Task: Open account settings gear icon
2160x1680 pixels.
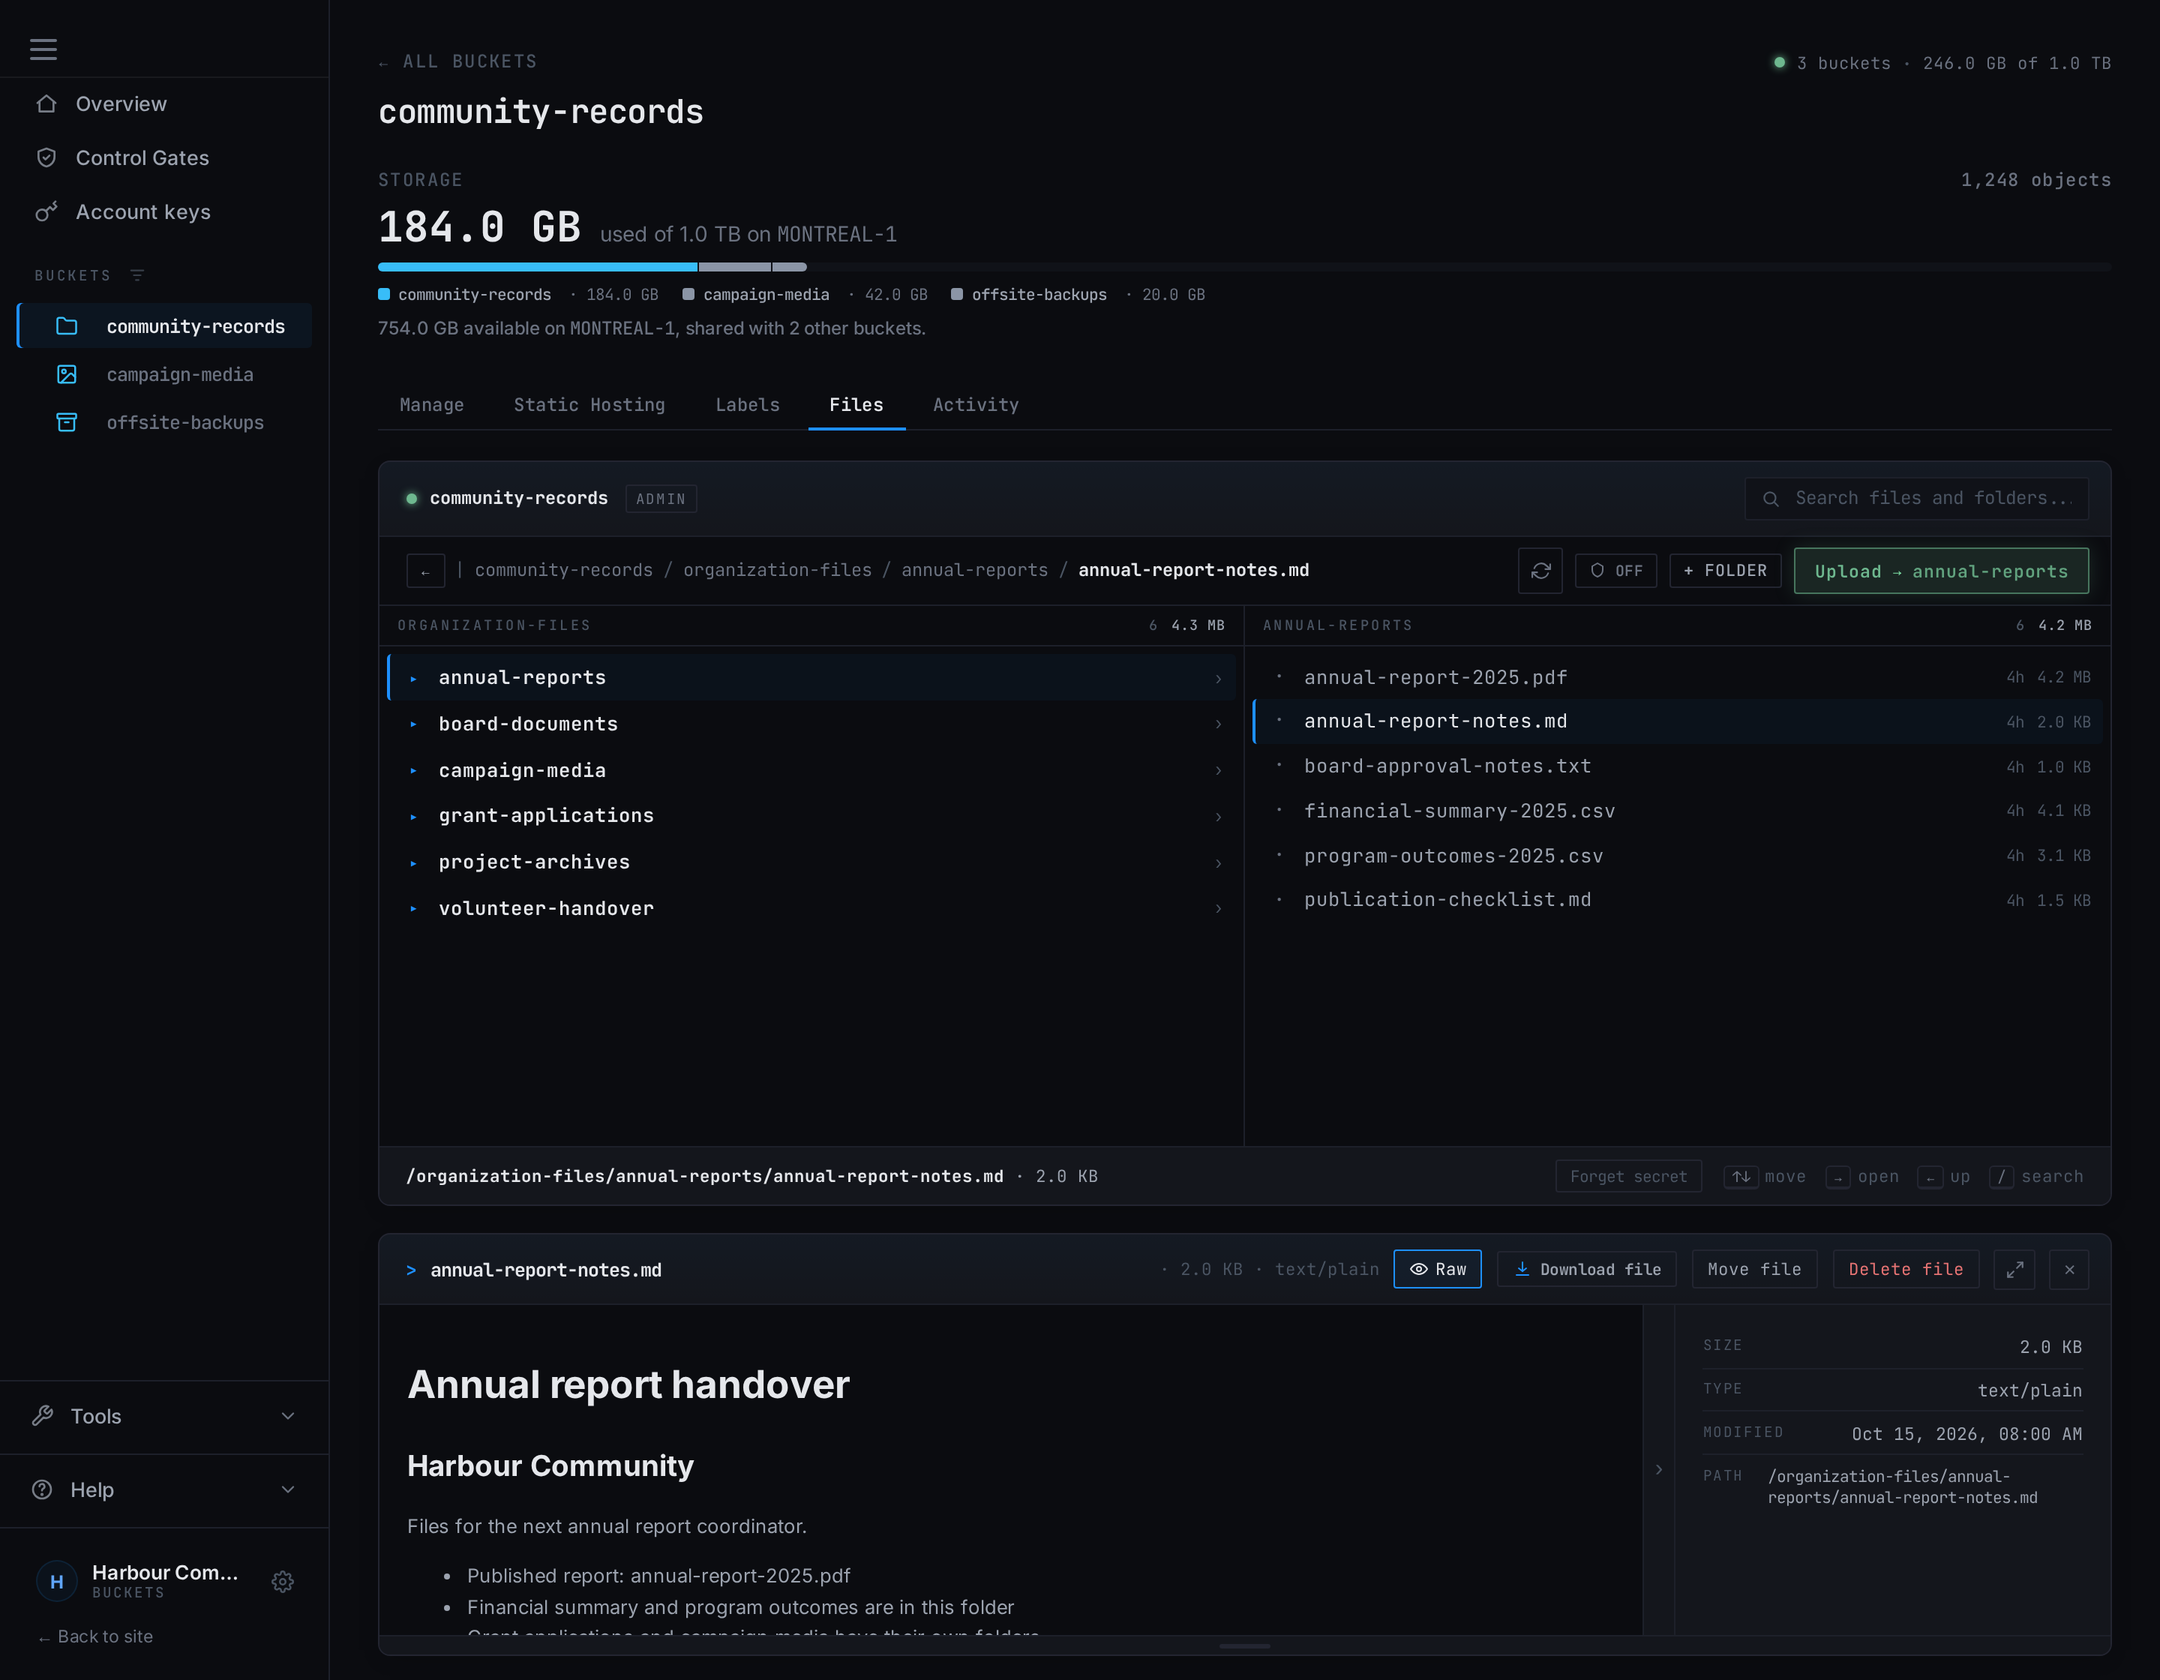Action: (x=283, y=1581)
